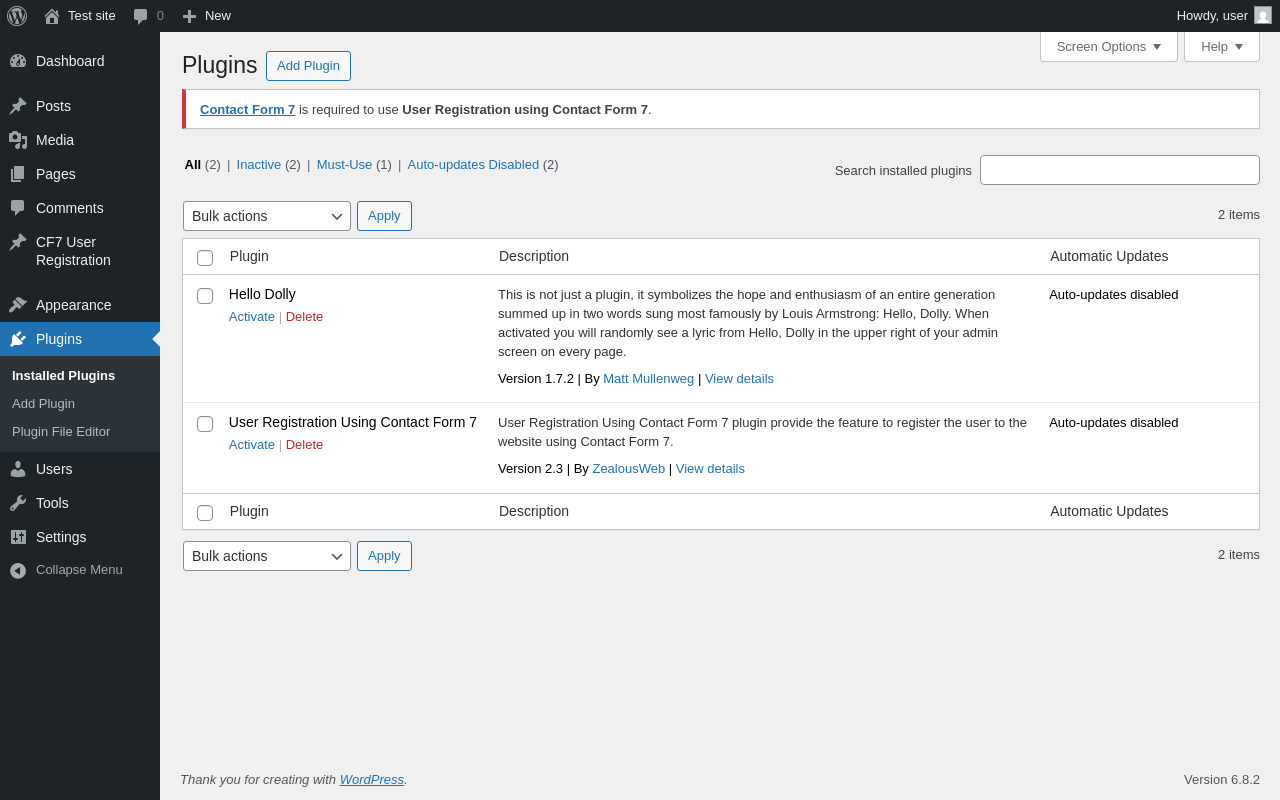Open the Test site home icon

click(x=52, y=16)
